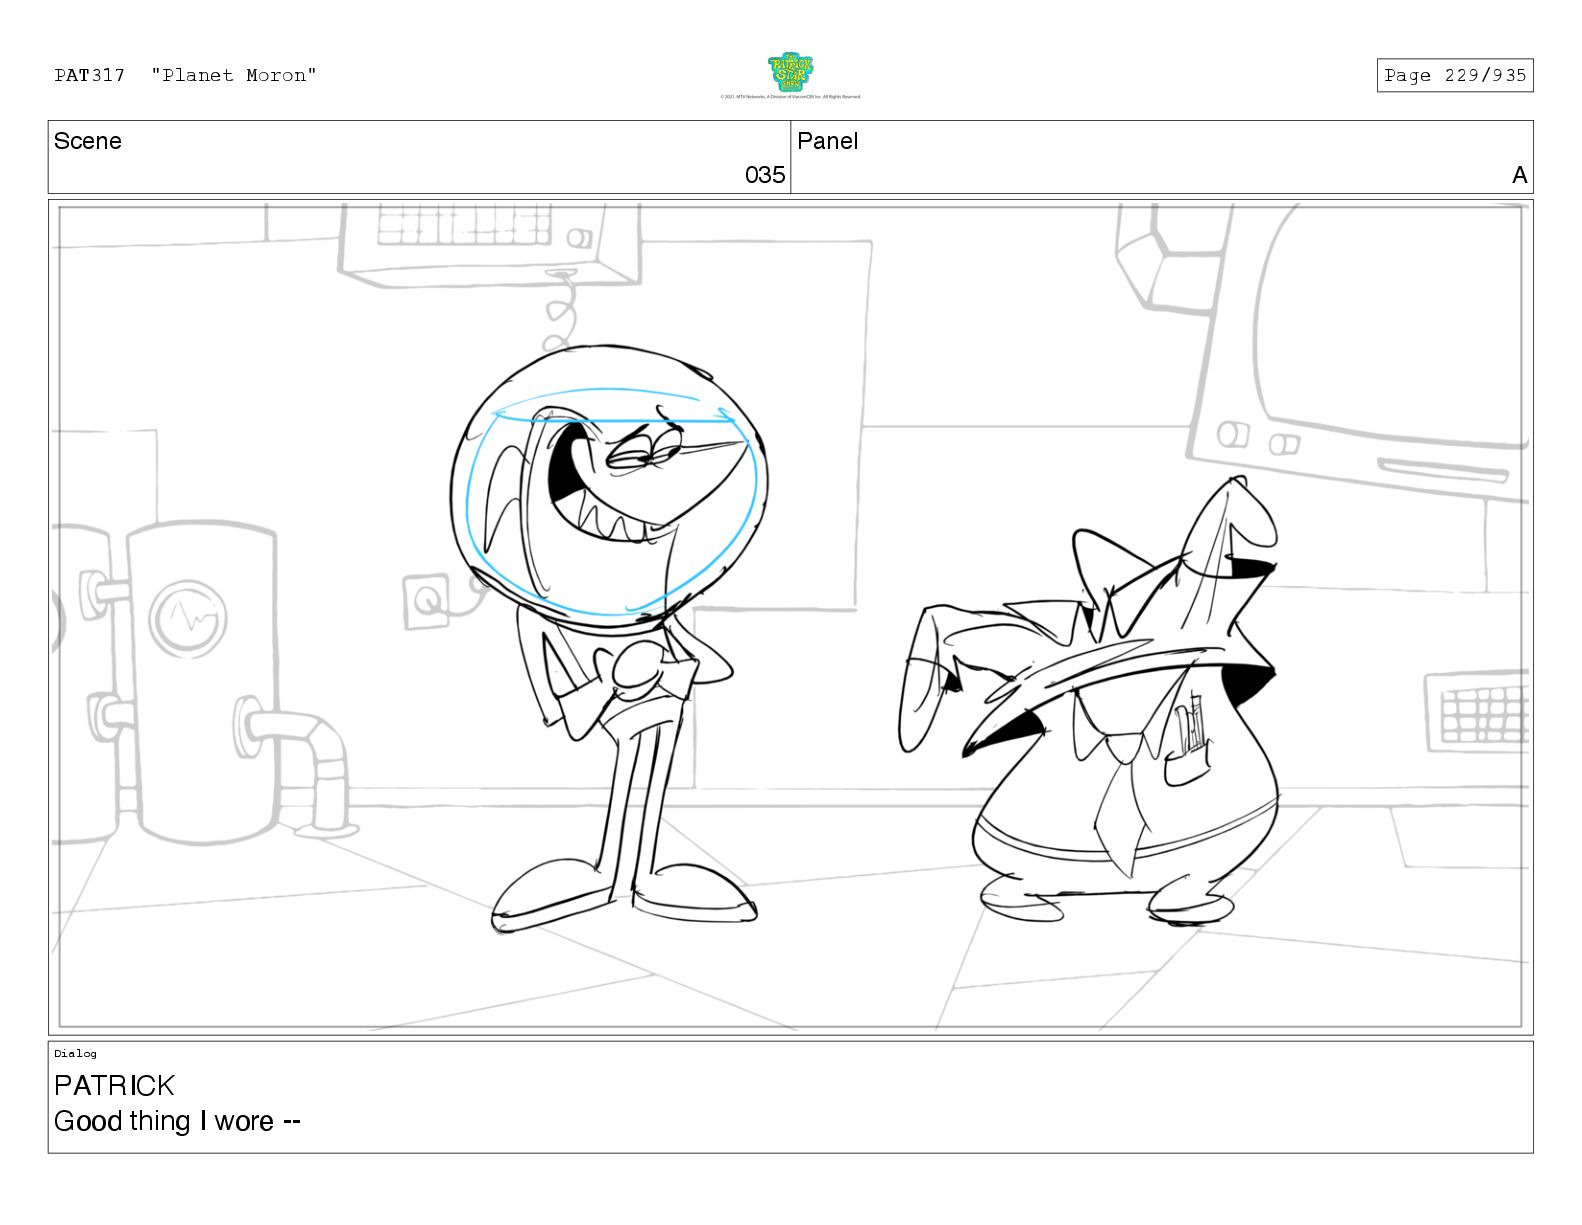Click the scene number 035
This screenshot has height=1225, width=1582.
[x=765, y=175]
